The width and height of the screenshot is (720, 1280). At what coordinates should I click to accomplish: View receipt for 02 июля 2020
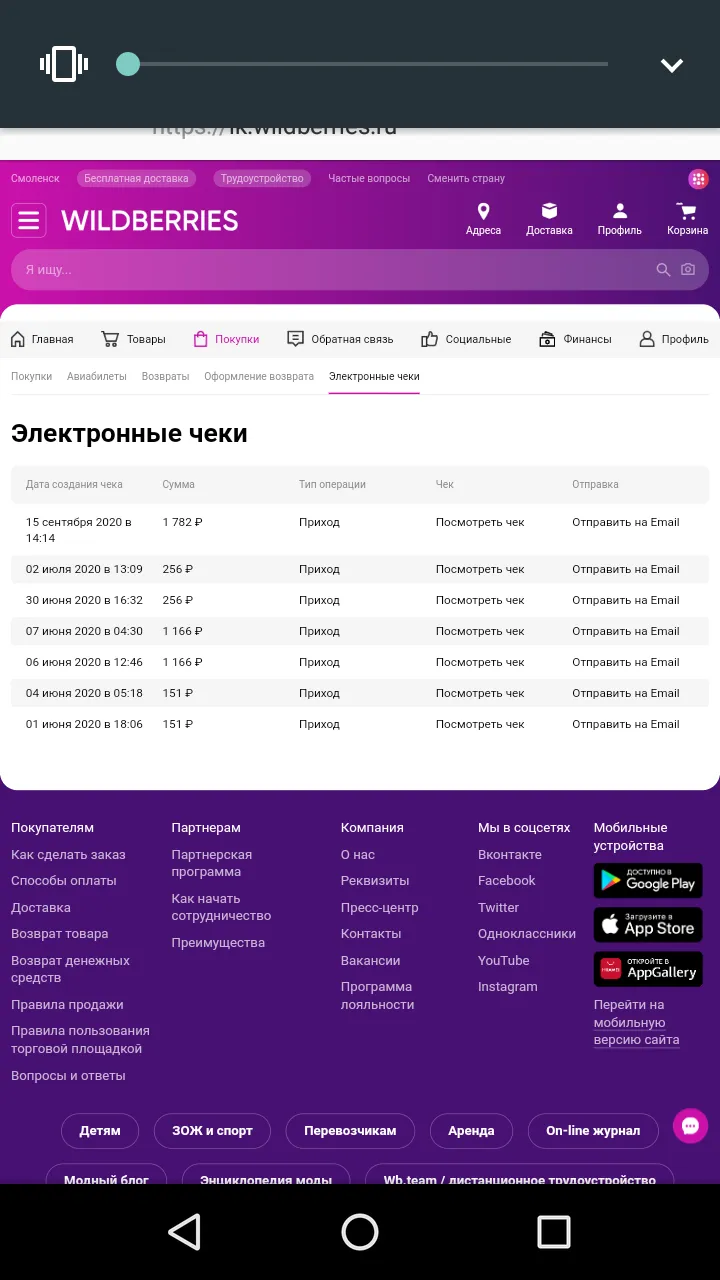(480, 569)
